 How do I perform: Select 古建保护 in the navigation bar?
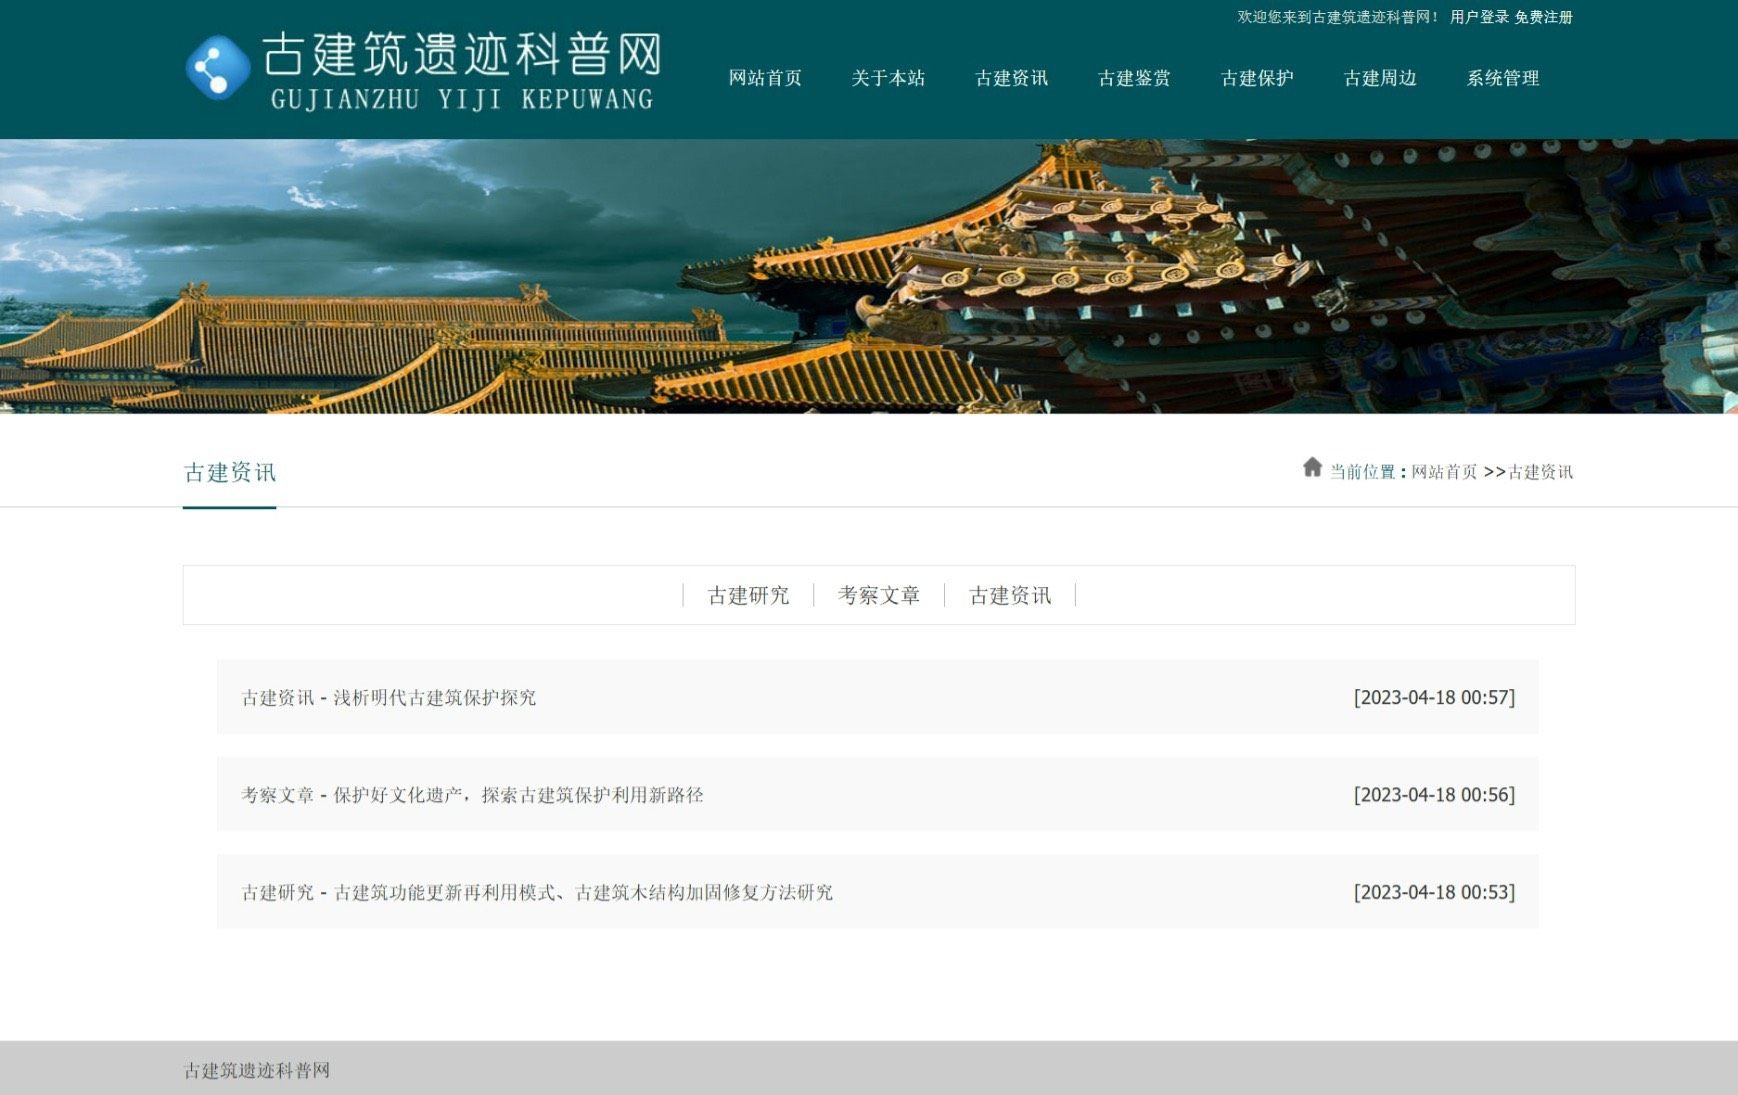pos(1257,78)
